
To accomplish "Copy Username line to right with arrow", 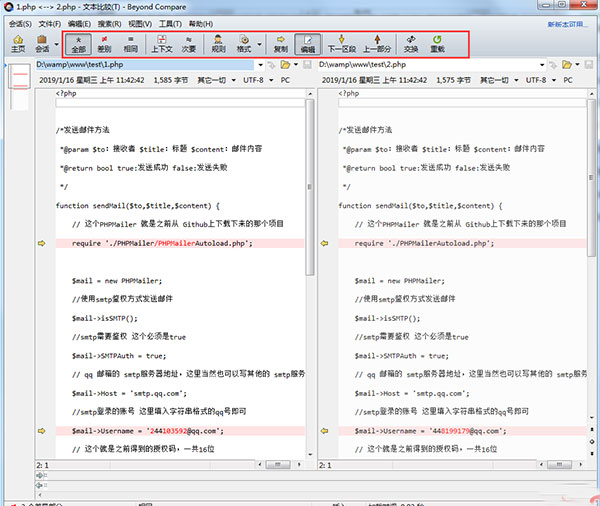I will pos(41,431).
